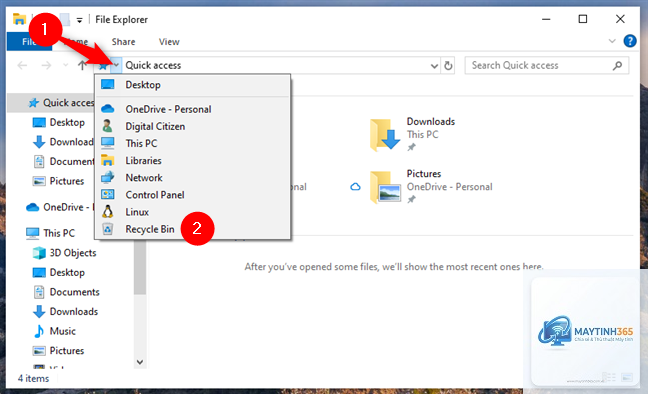Select Libraries in dropdown list
The height and width of the screenshot is (394, 648).
click(x=193, y=160)
